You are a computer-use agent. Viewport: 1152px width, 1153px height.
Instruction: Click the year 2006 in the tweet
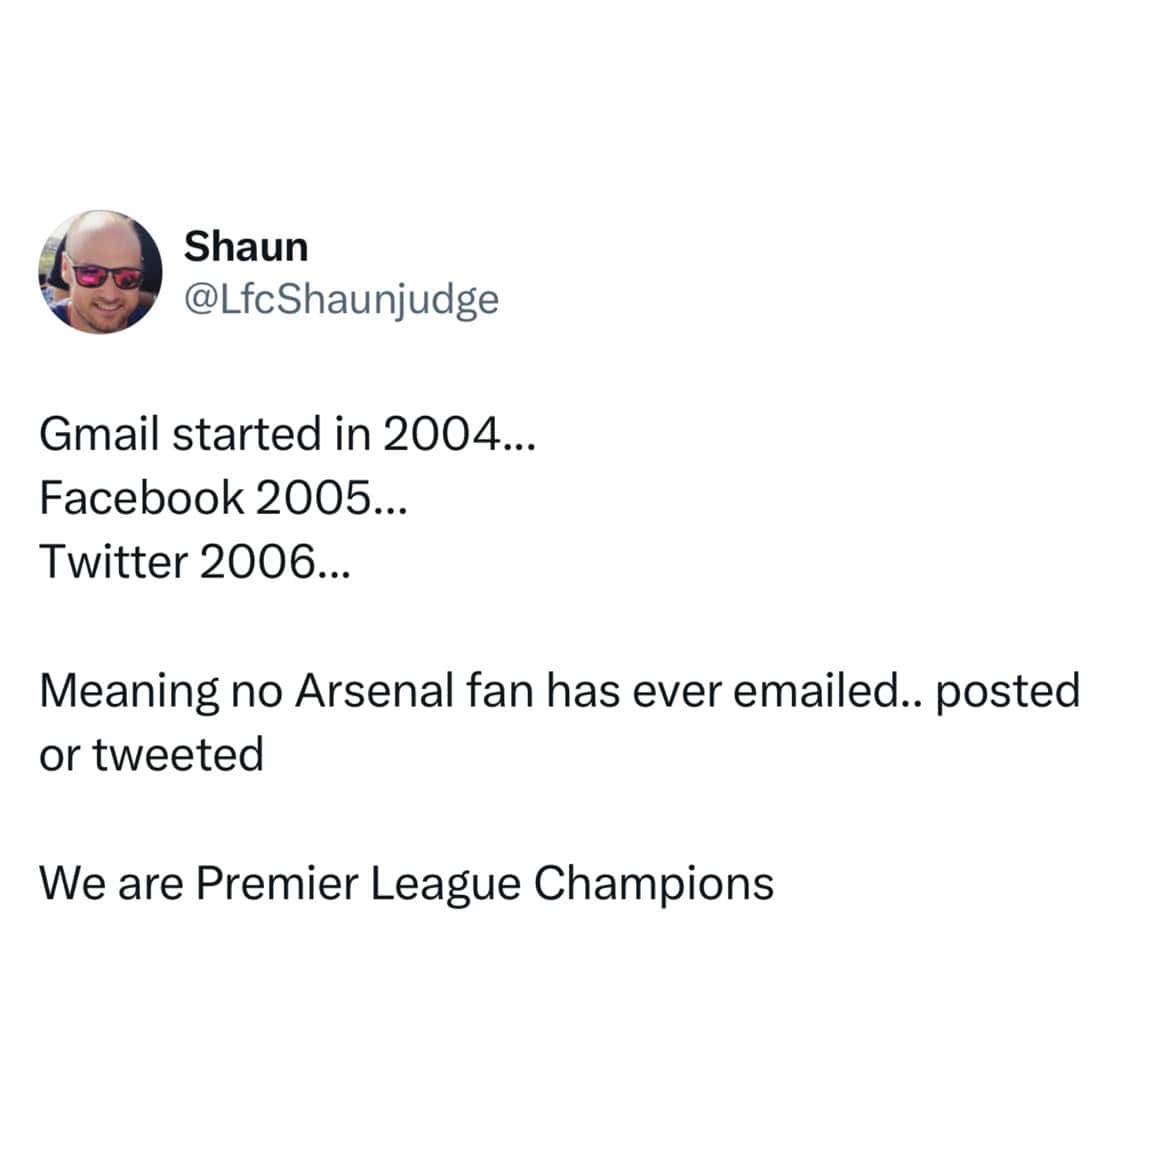pos(255,562)
